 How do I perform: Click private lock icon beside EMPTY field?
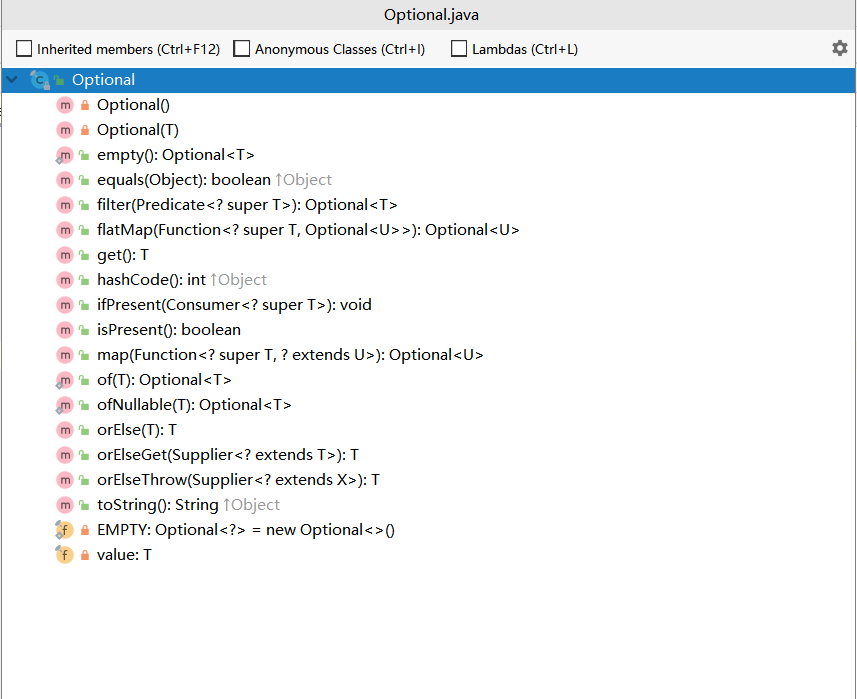point(85,530)
